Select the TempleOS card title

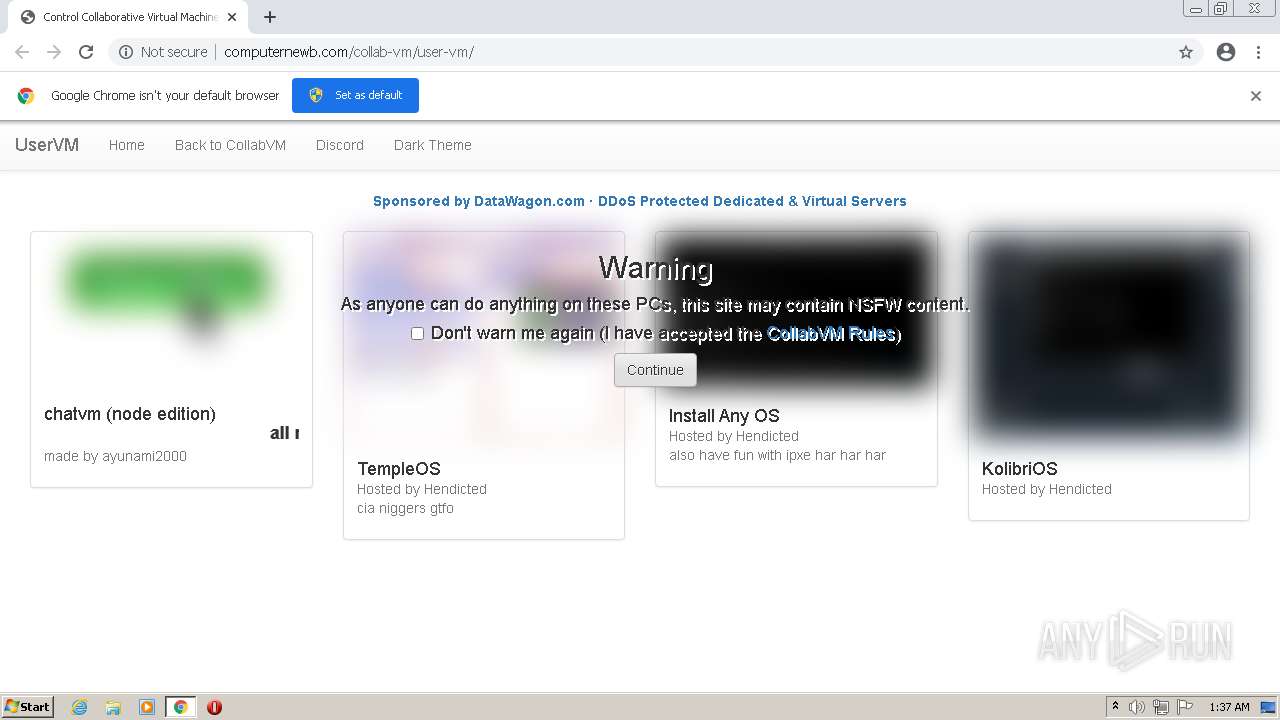[x=399, y=469]
